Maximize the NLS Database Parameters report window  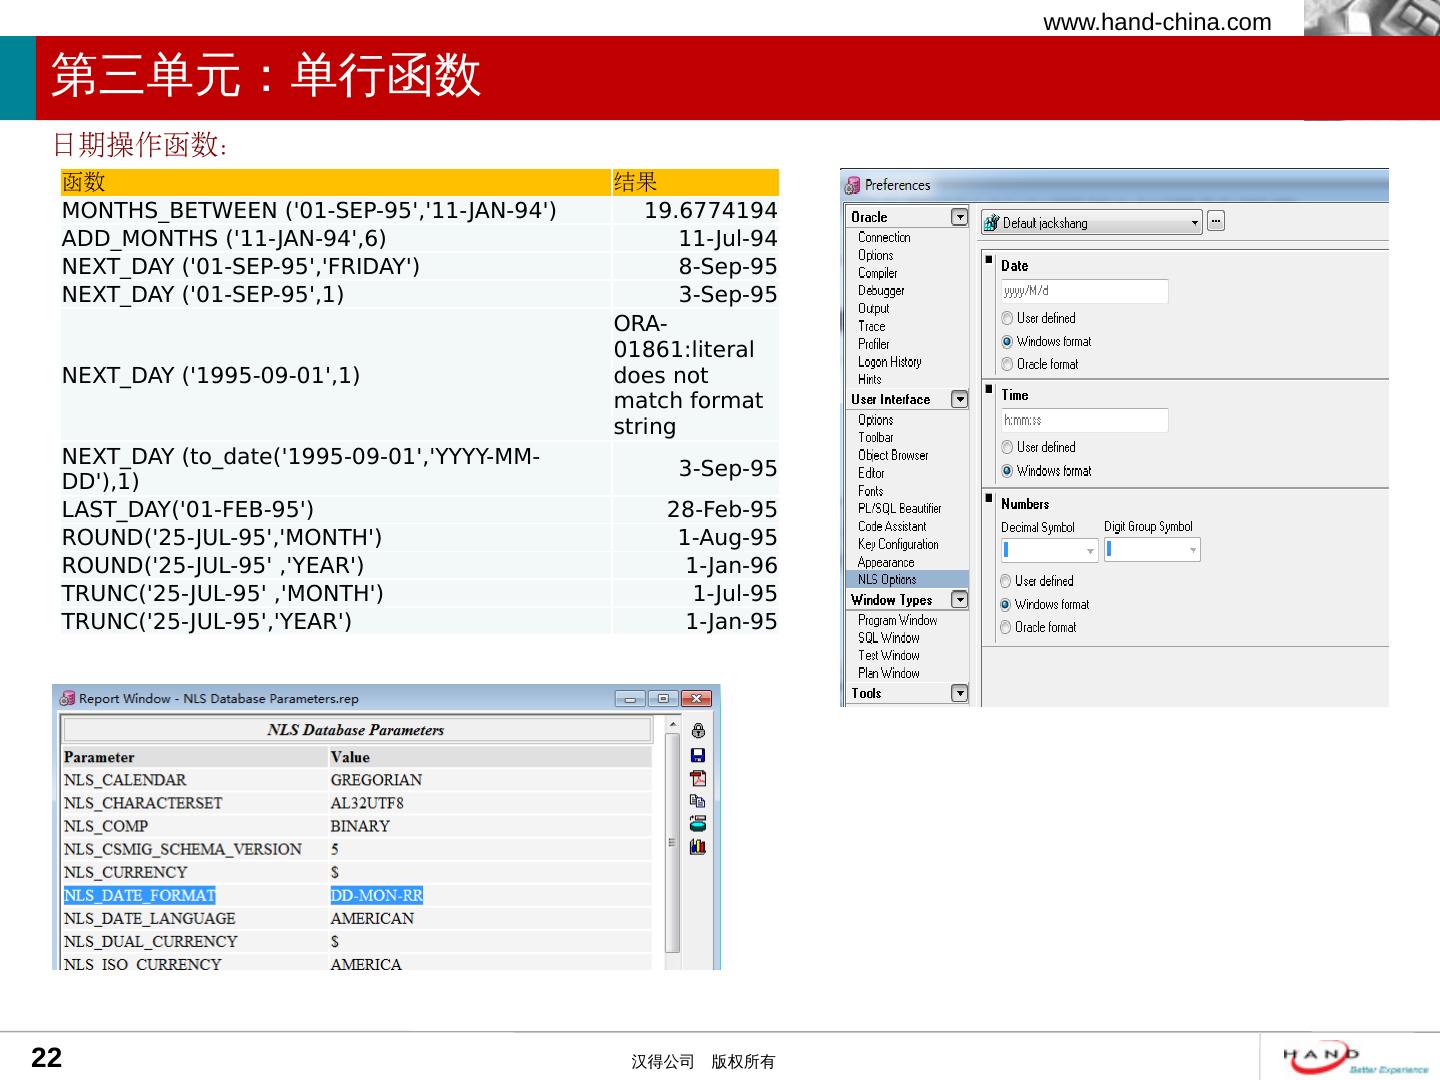[662, 699]
